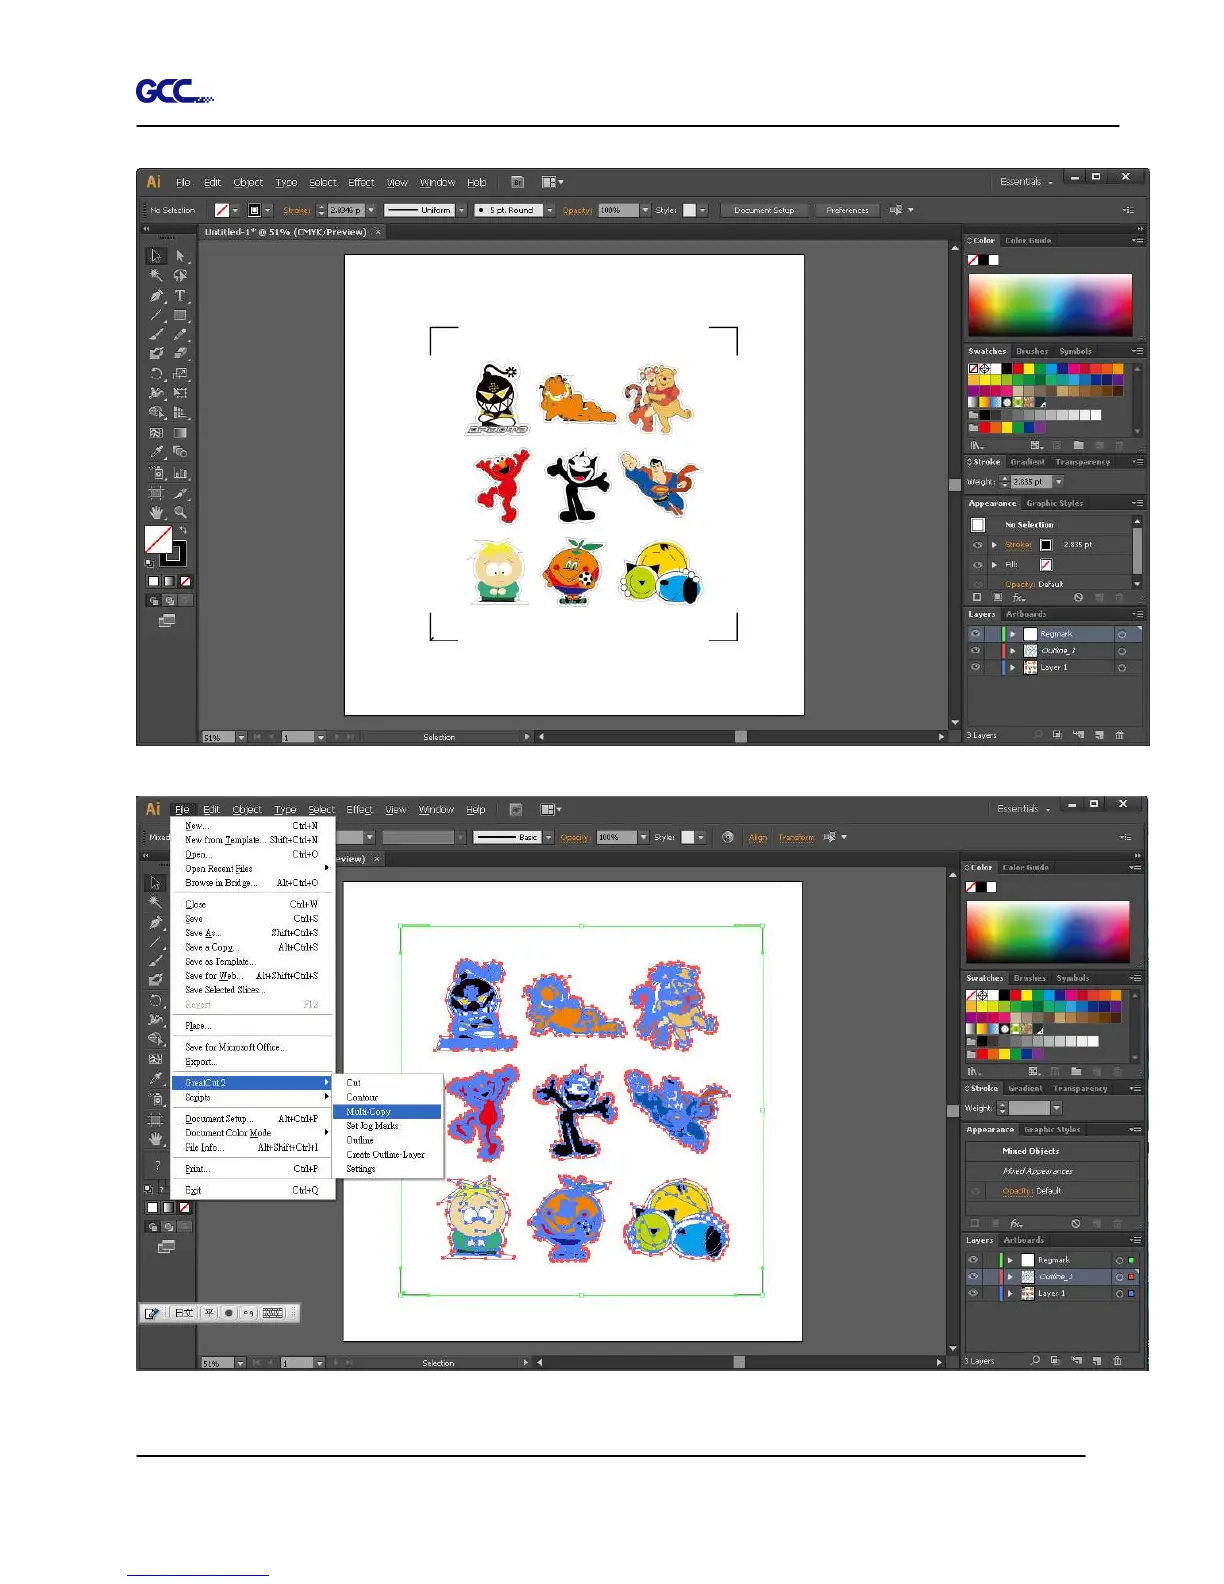Click Delete Selection trash icon in upper Layers panel
This screenshot has width=1224, height=1584.
(x=1119, y=735)
